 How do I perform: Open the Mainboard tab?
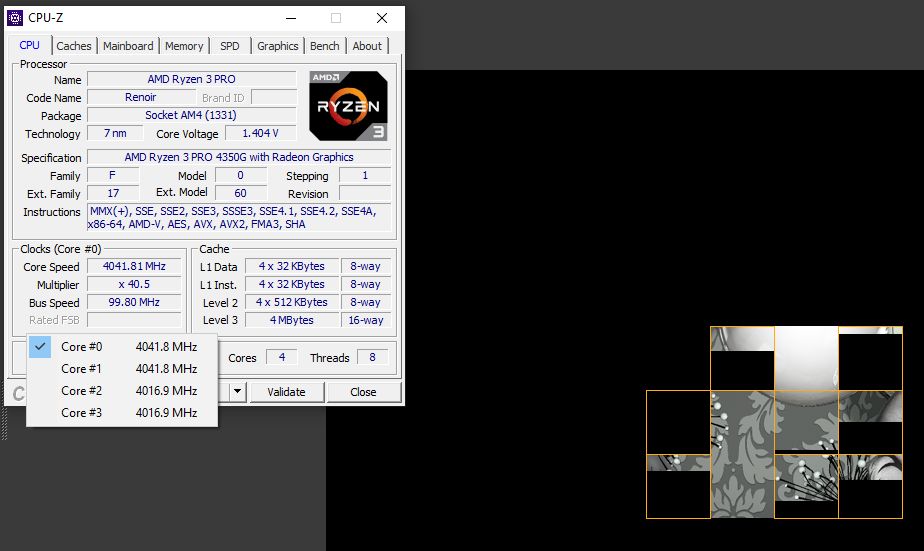(128, 46)
